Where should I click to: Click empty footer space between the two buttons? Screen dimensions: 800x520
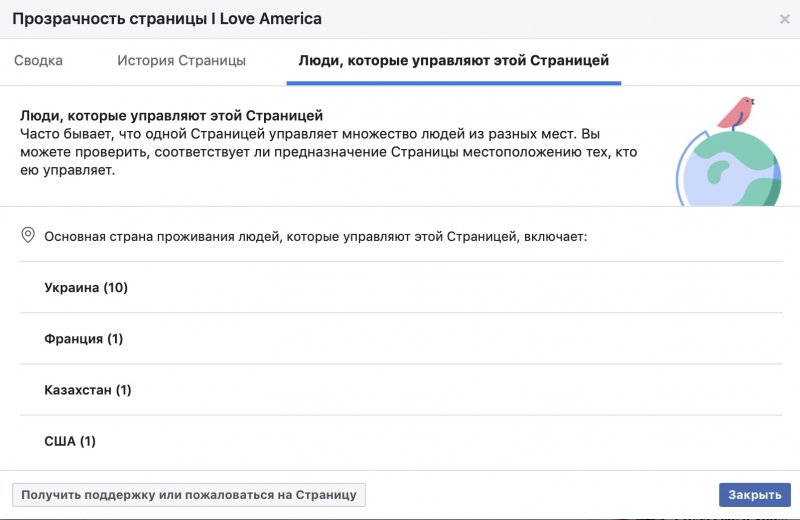click(x=540, y=495)
